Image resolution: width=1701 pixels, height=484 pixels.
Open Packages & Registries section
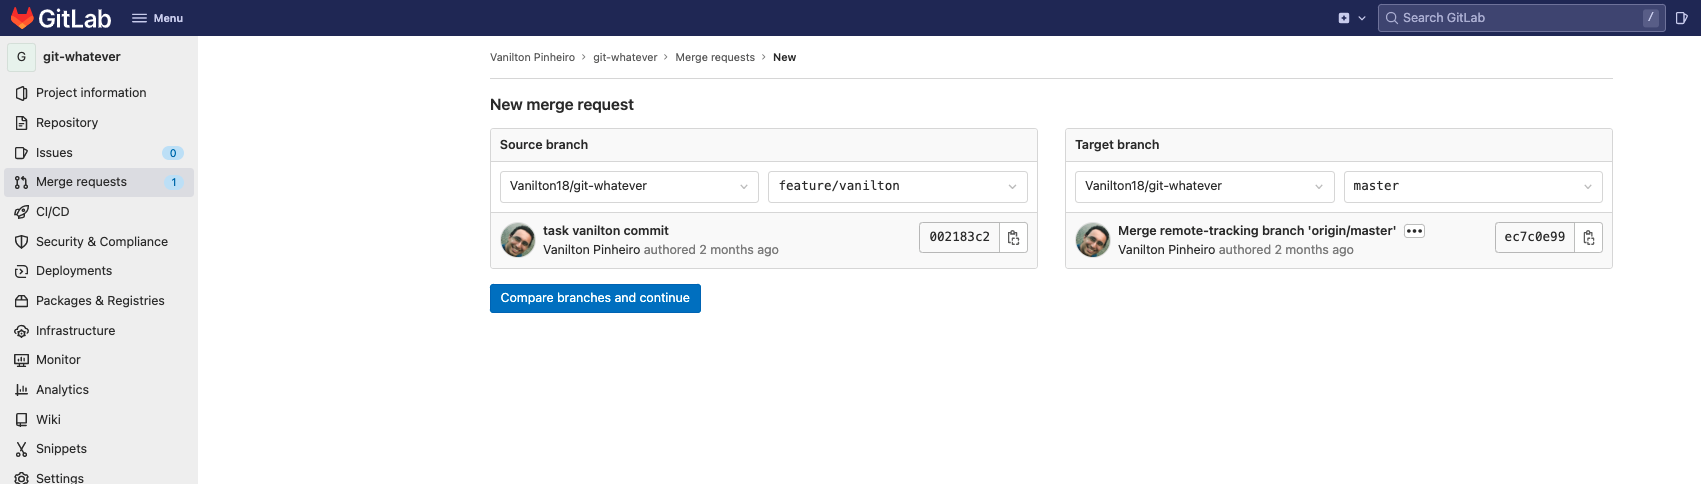pyautogui.click(x=99, y=301)
